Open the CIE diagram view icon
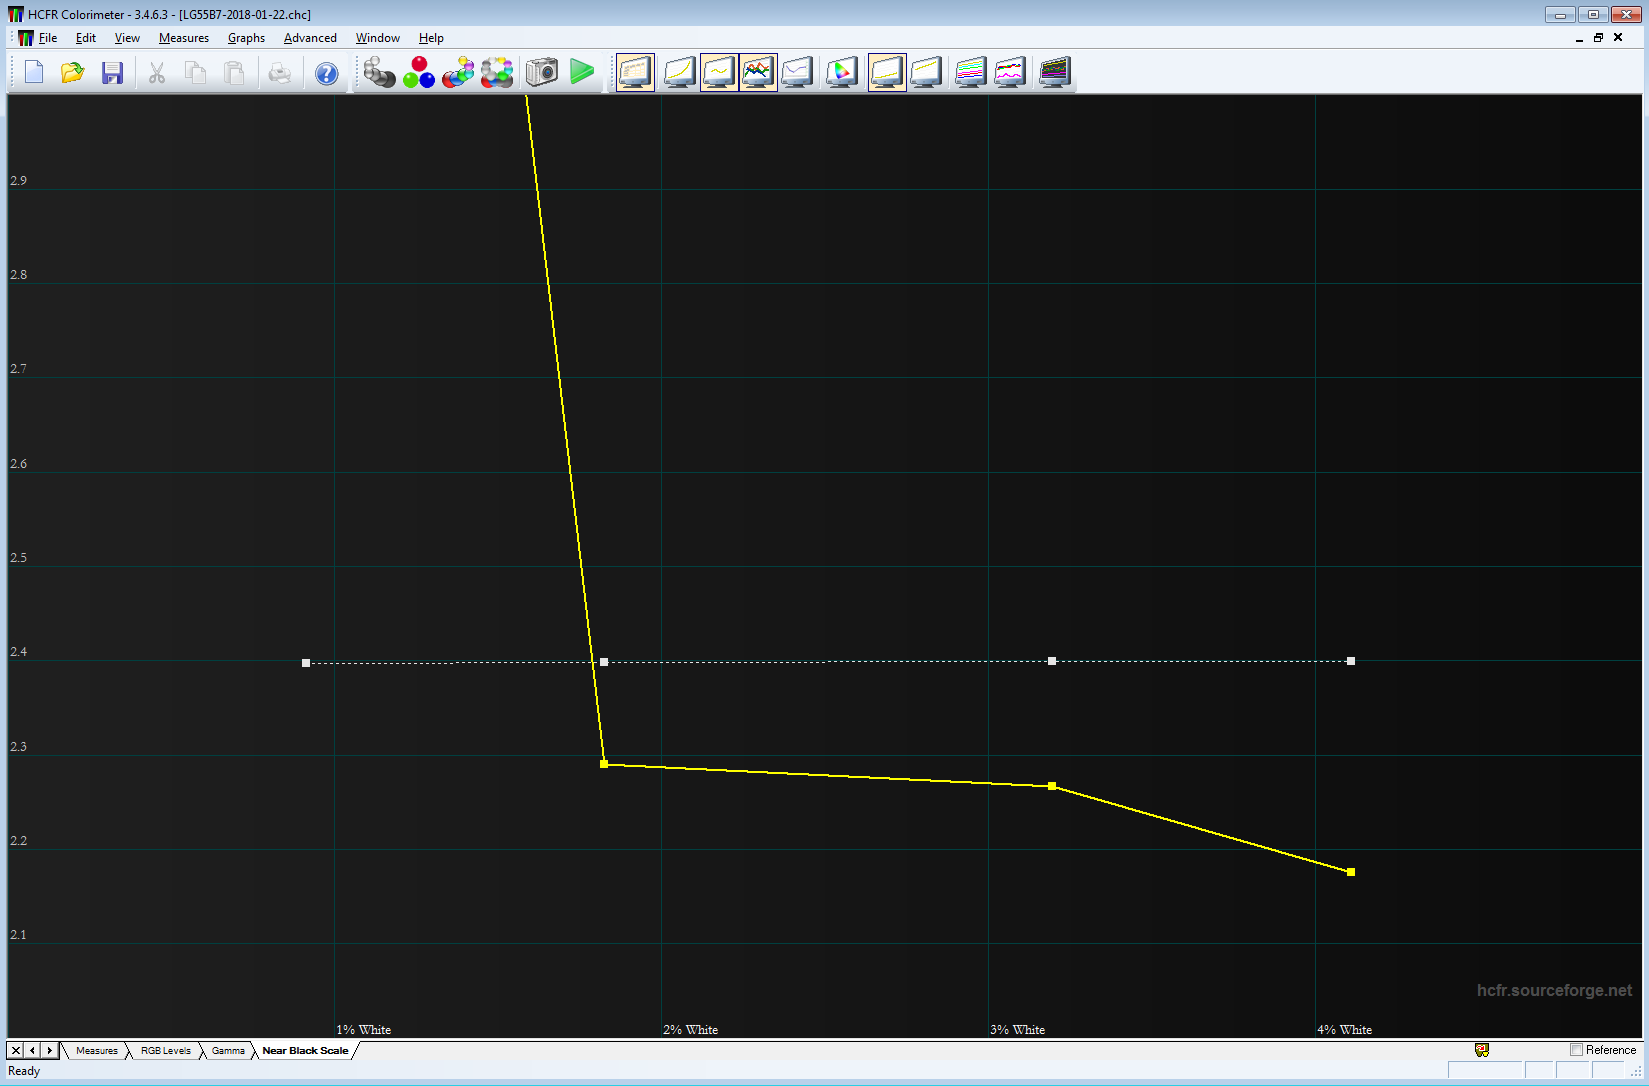The width and height of the screenshot is (1649, 1086). 842,72
